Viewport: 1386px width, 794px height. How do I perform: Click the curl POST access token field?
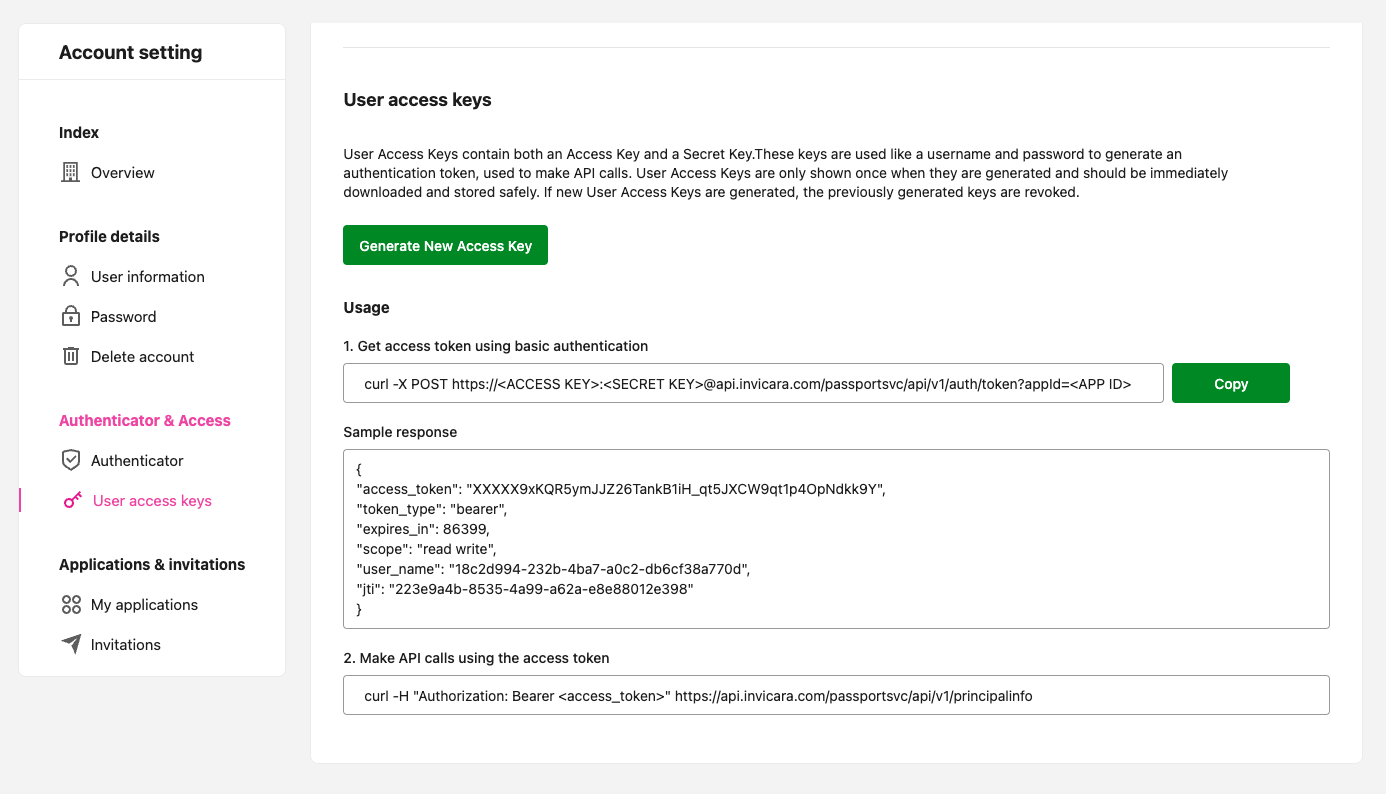[752, 383]
